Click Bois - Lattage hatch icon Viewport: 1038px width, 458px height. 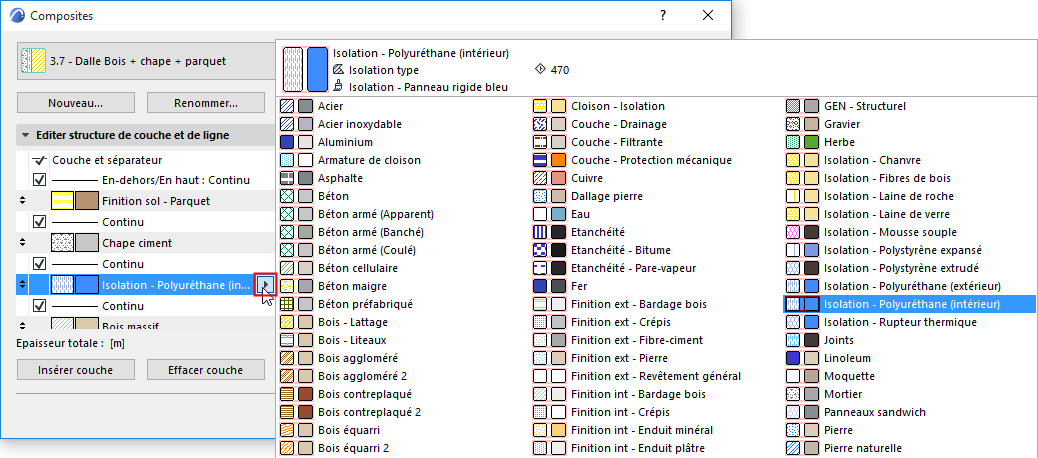point(287,322)
